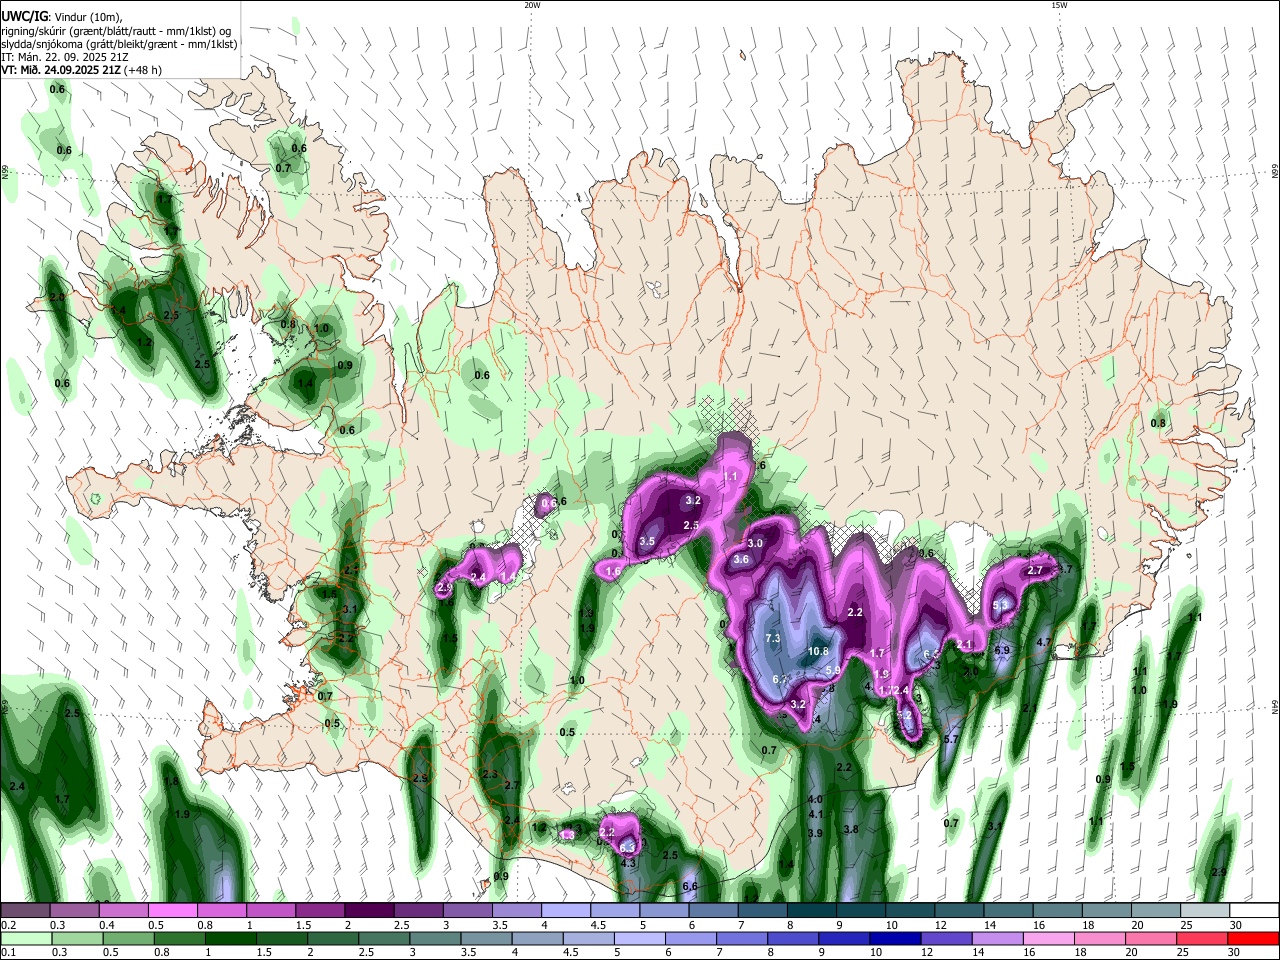Click the 4.7 precipitation value on the map
The height and width of the screenshot is (960, 1280).
tap(1044, 642)
